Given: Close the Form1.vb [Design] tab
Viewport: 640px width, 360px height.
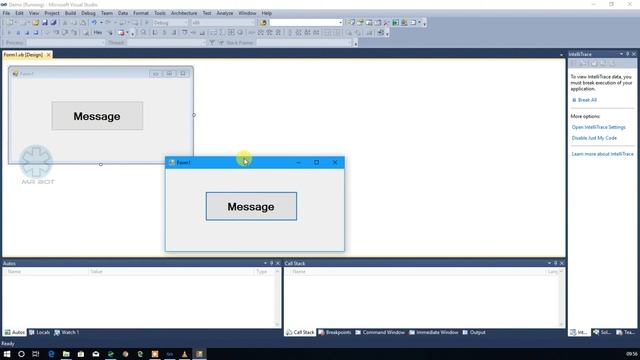Looking at the screenshot, I should click(x=49, y=55).
